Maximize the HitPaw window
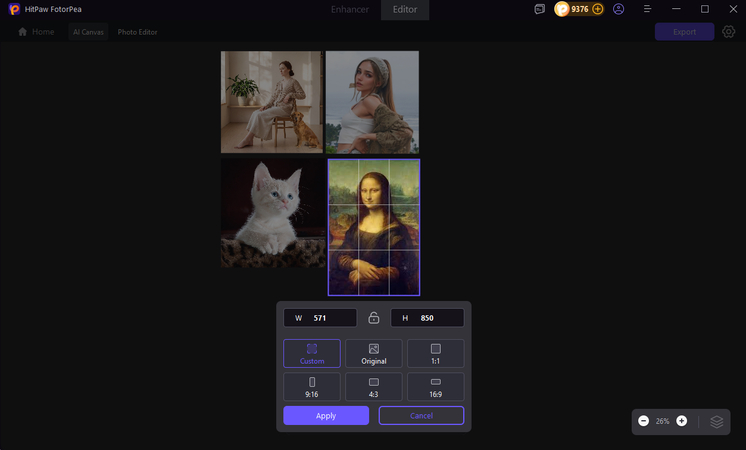The width and height of the screenshot is (746, 450). coord(705,9)
